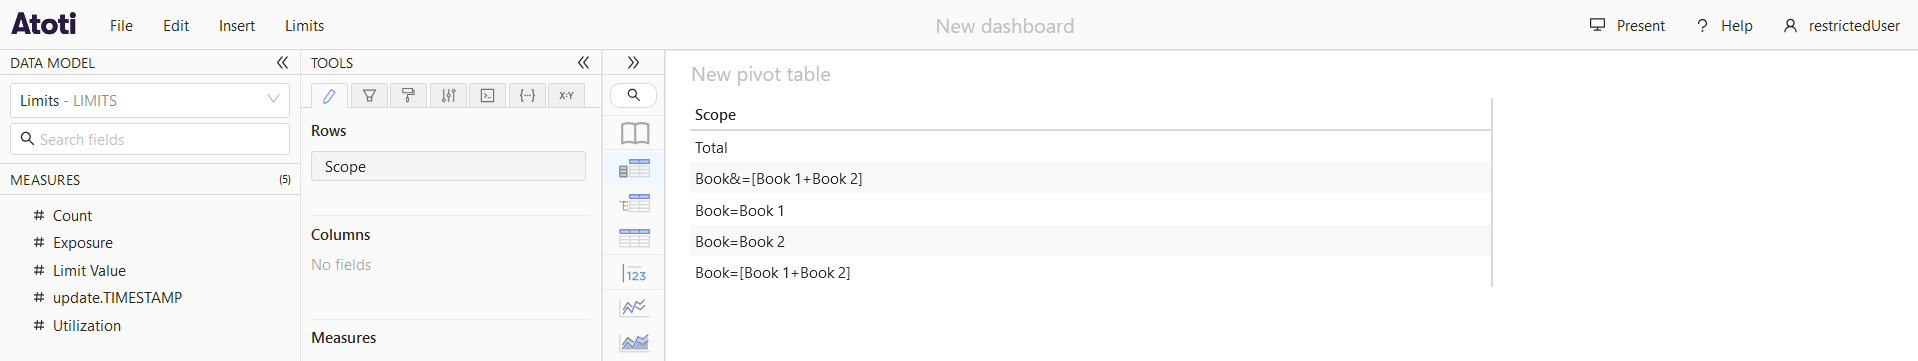Open the Insert menu
Screen dimensions: 1918x361
[x=237, y=26]
